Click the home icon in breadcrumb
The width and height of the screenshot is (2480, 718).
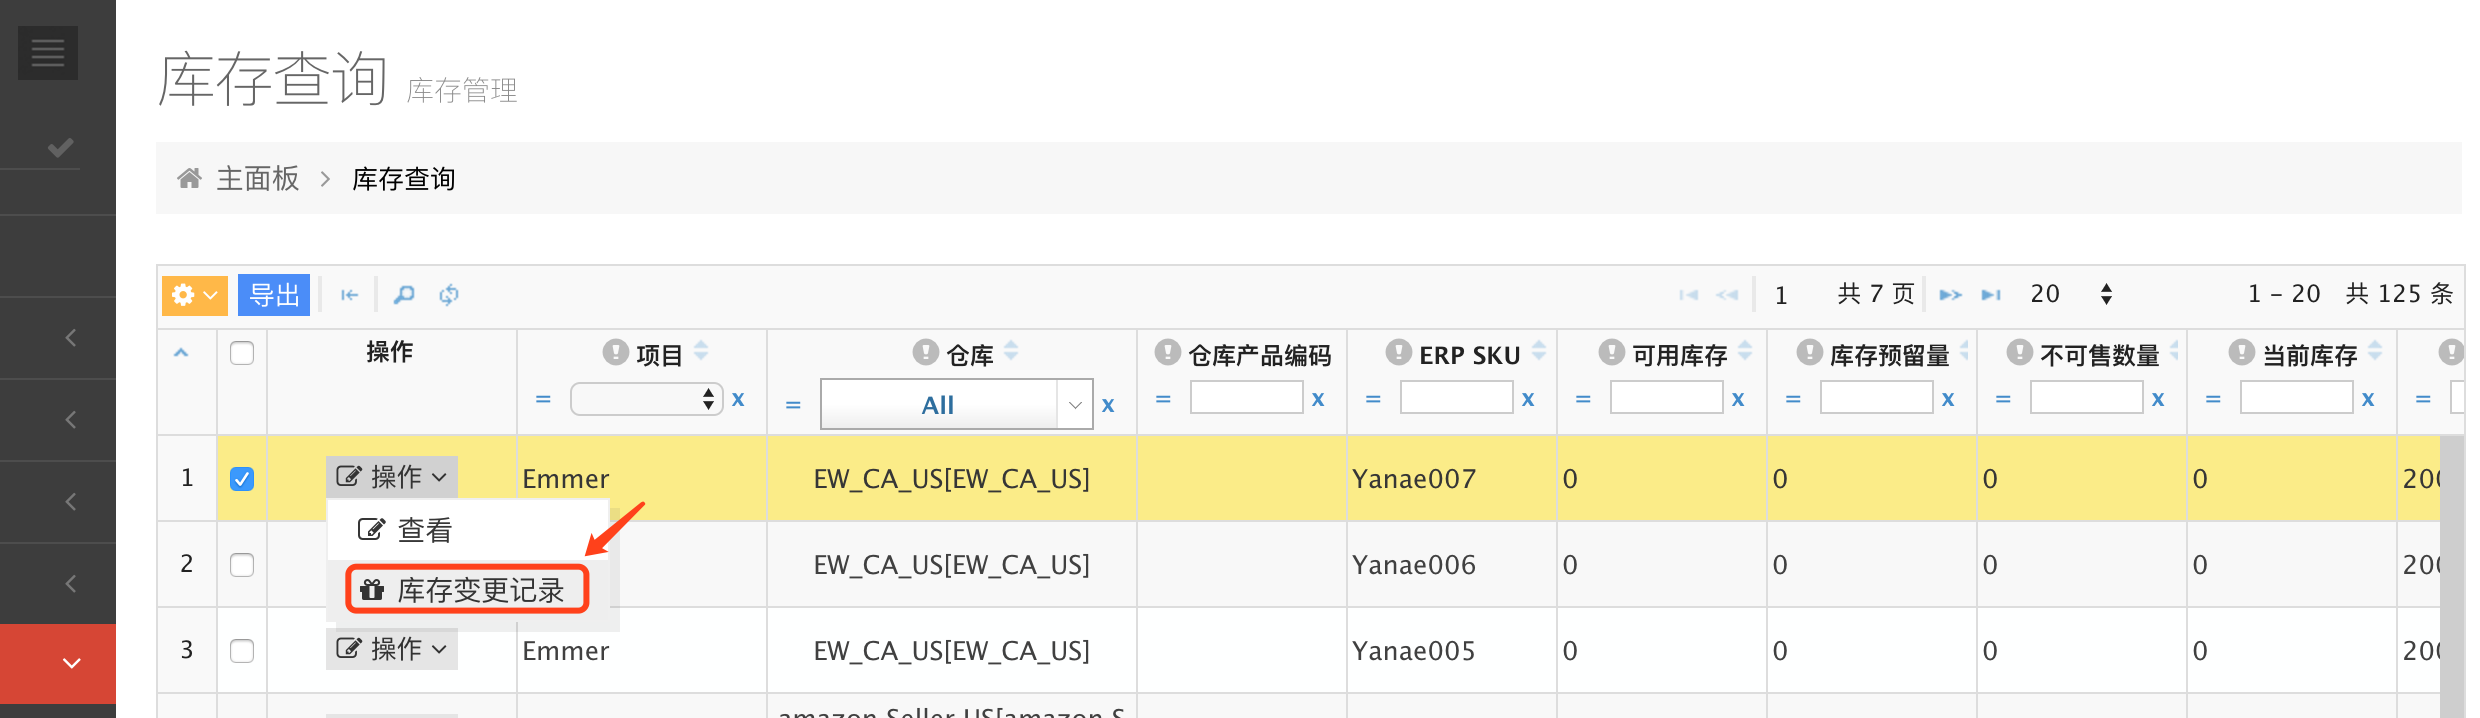coord(189,179)
